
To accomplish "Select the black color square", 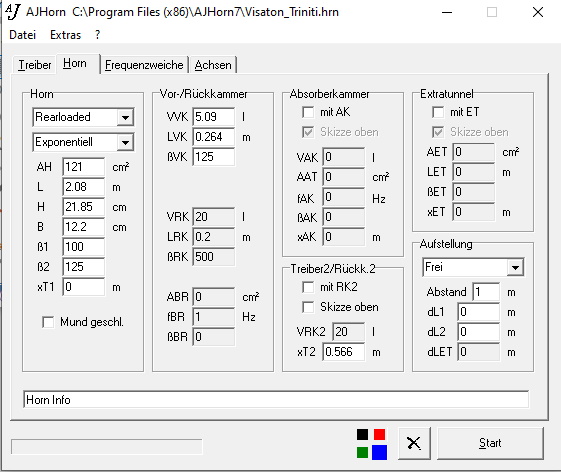I will pos(362,434).
